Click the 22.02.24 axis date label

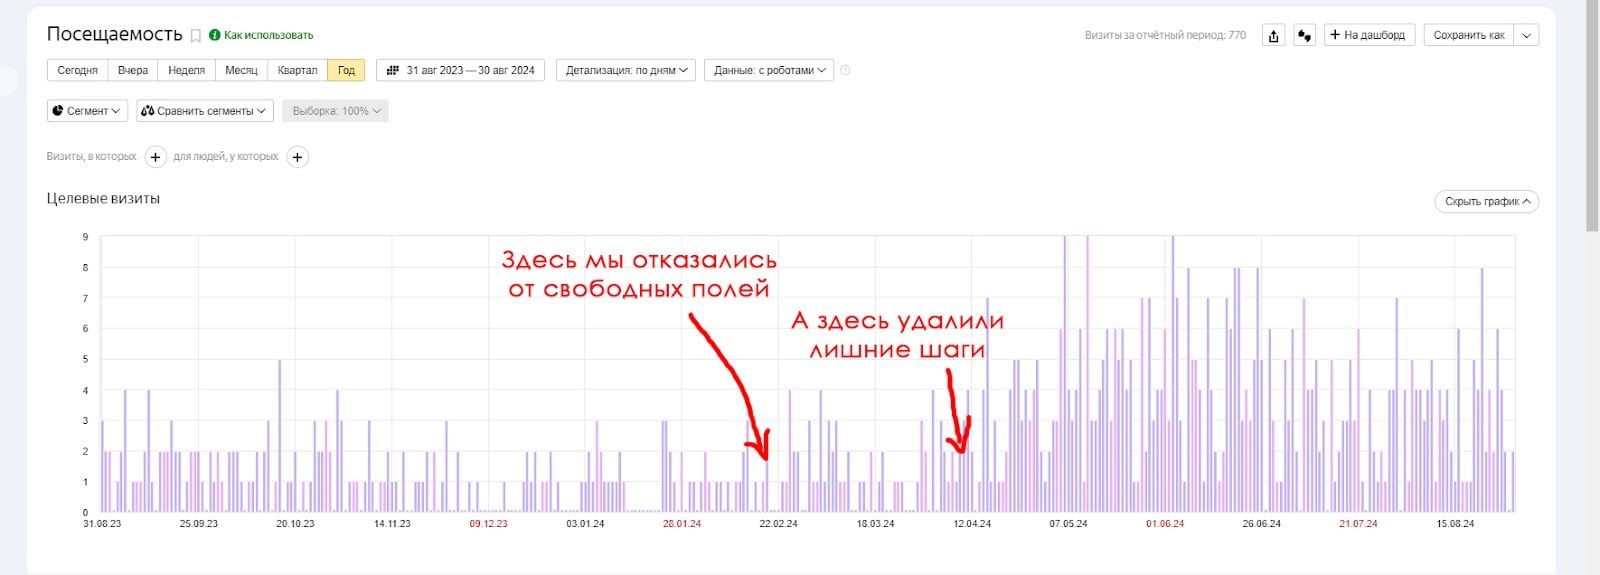778,524
